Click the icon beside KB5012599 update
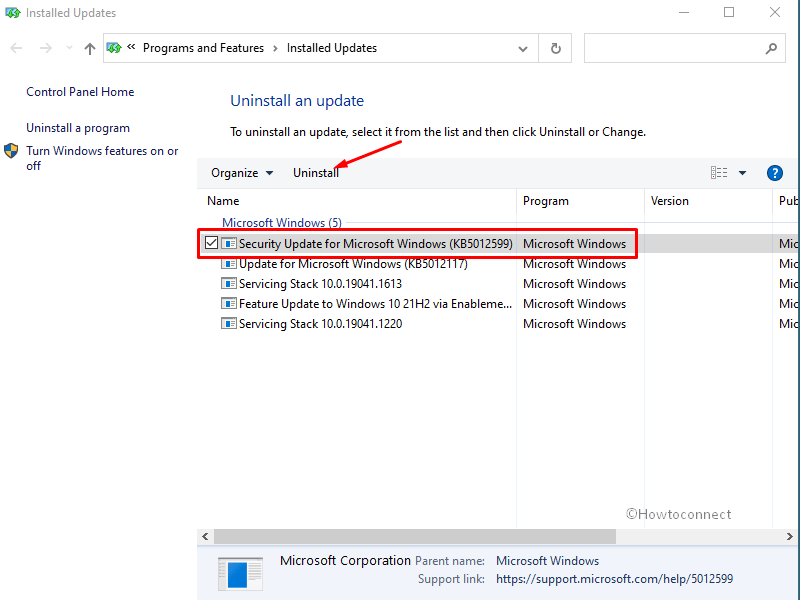 click(229, 243)
